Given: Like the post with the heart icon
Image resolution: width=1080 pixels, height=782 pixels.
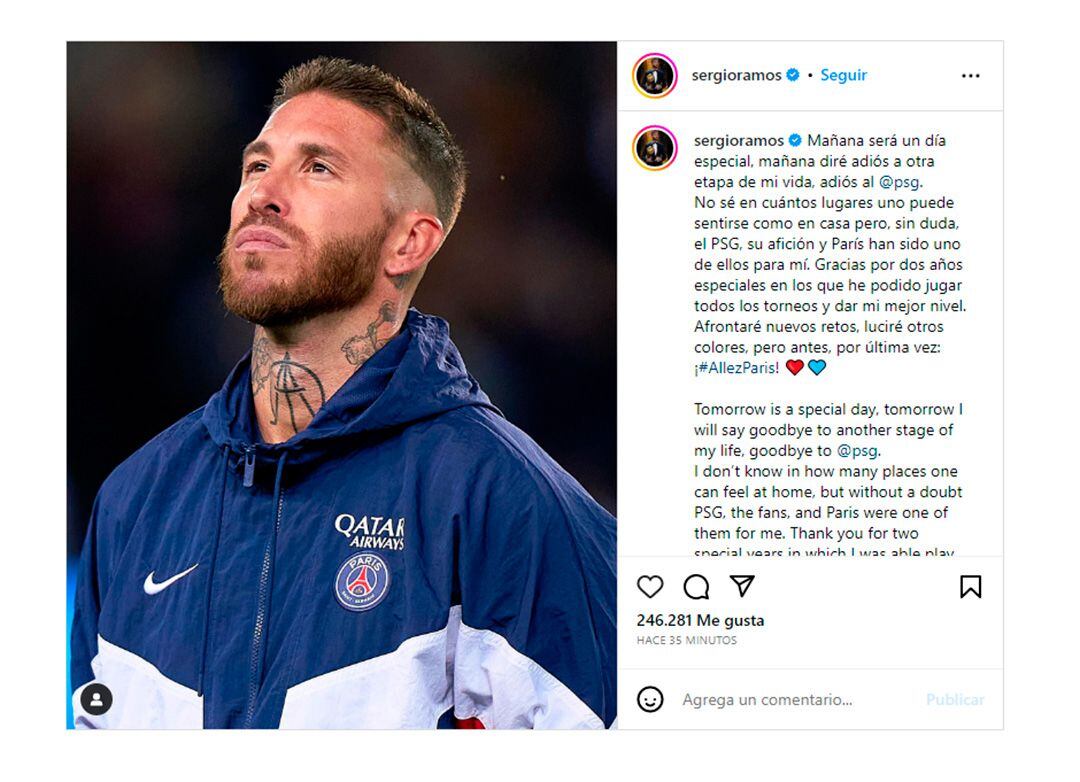Looking at the screenshot, I should tap(650, 587).
